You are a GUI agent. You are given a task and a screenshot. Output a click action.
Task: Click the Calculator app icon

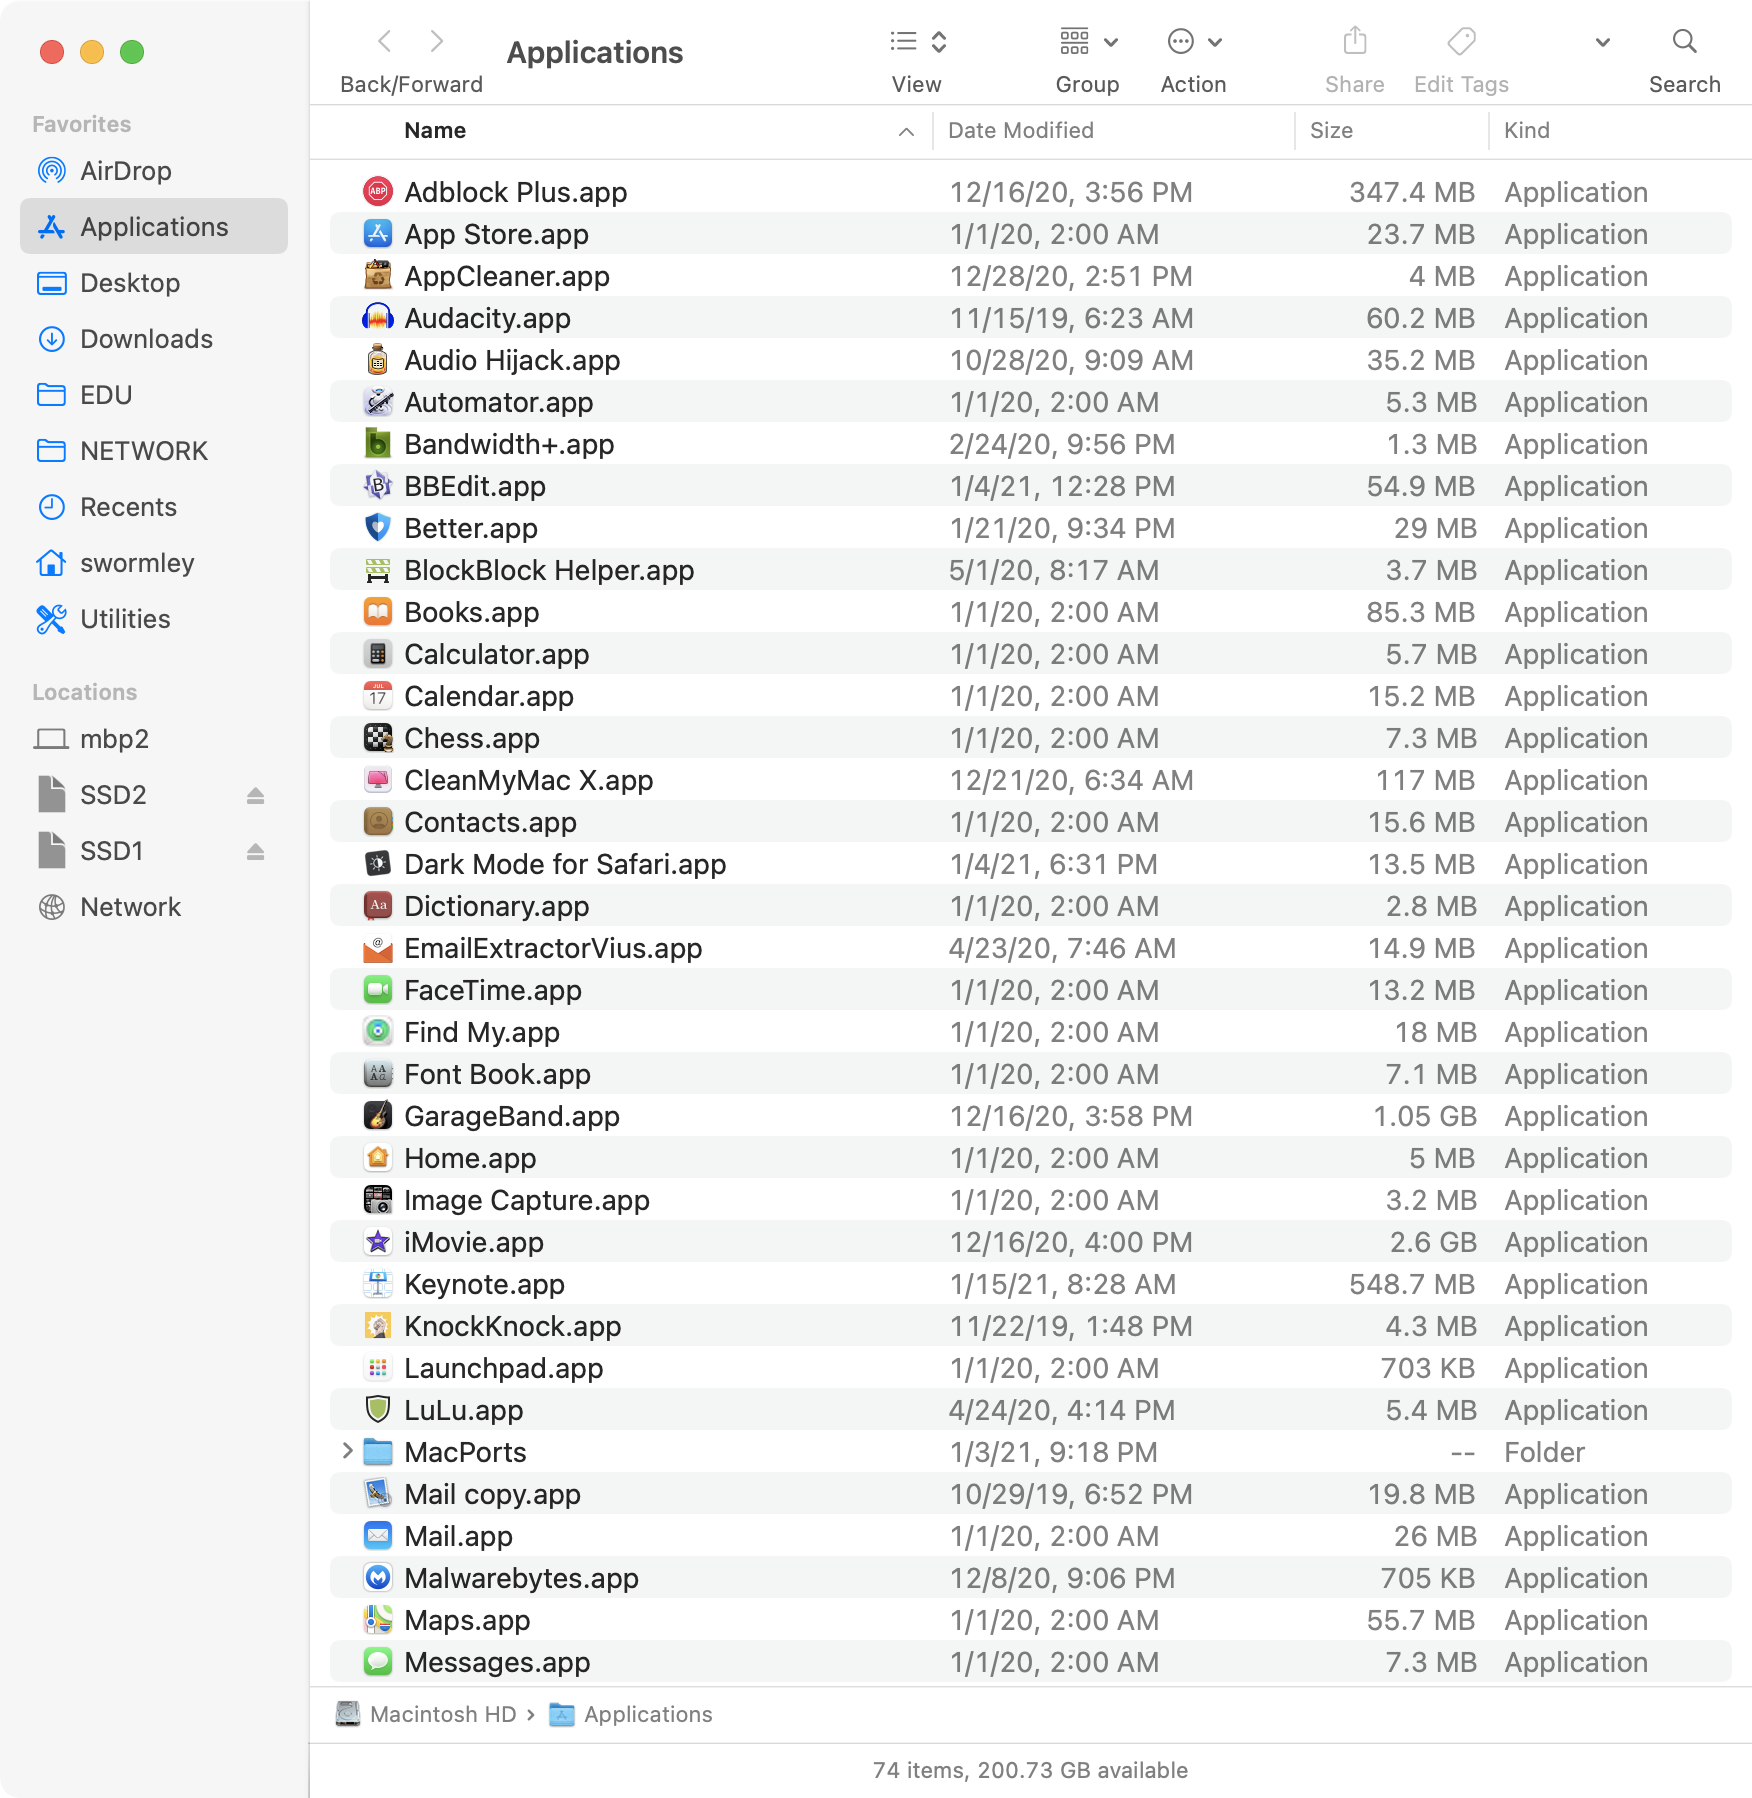point(377,653)
